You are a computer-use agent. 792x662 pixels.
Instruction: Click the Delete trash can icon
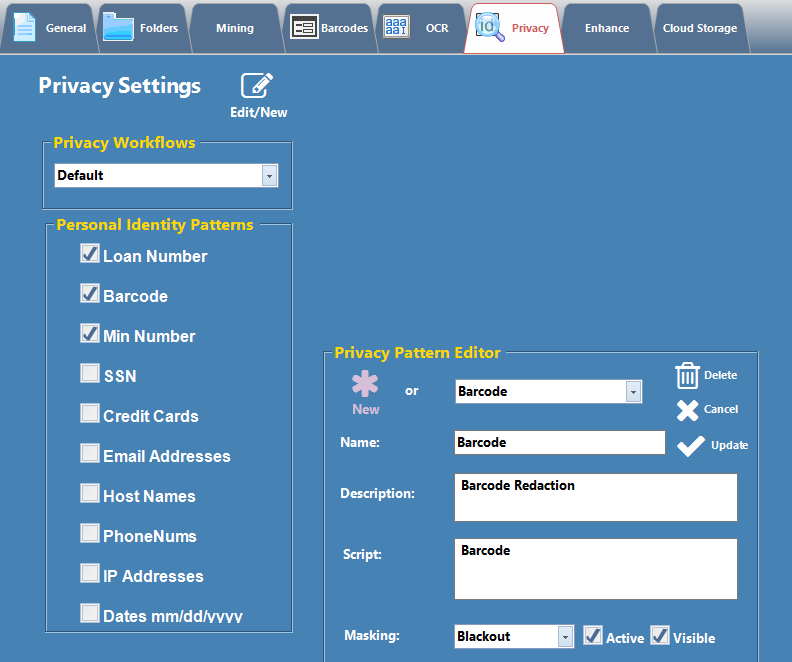click(x=687, y=375)
